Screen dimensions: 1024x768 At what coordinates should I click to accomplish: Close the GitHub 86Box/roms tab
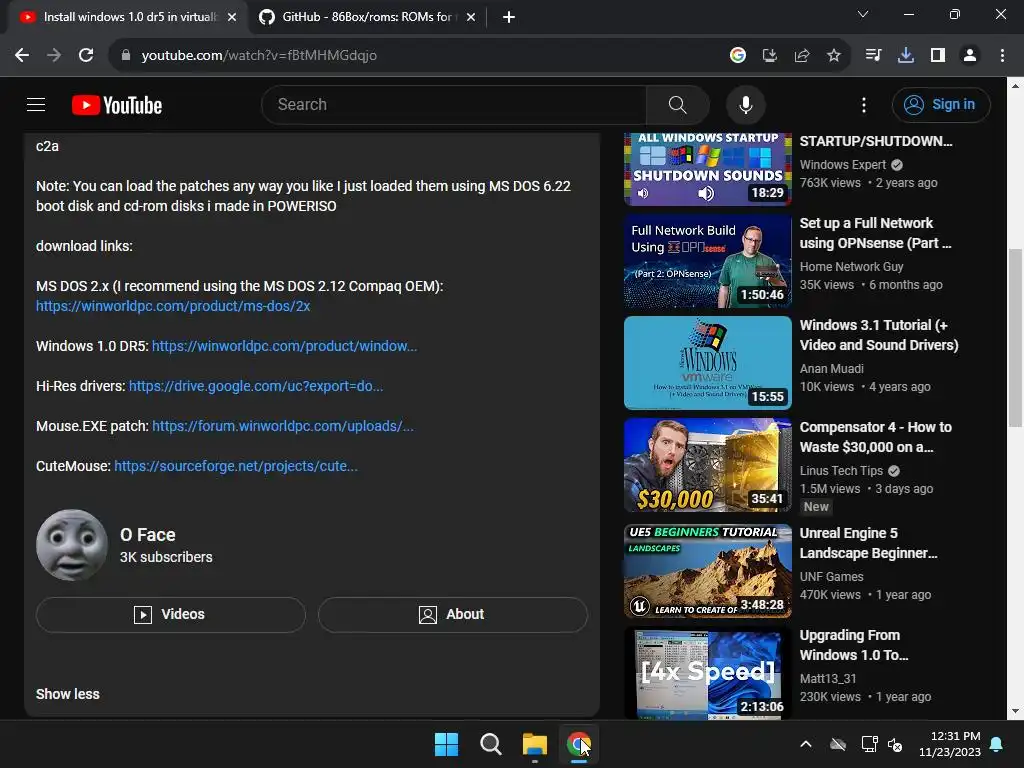(x=471, y=17)
